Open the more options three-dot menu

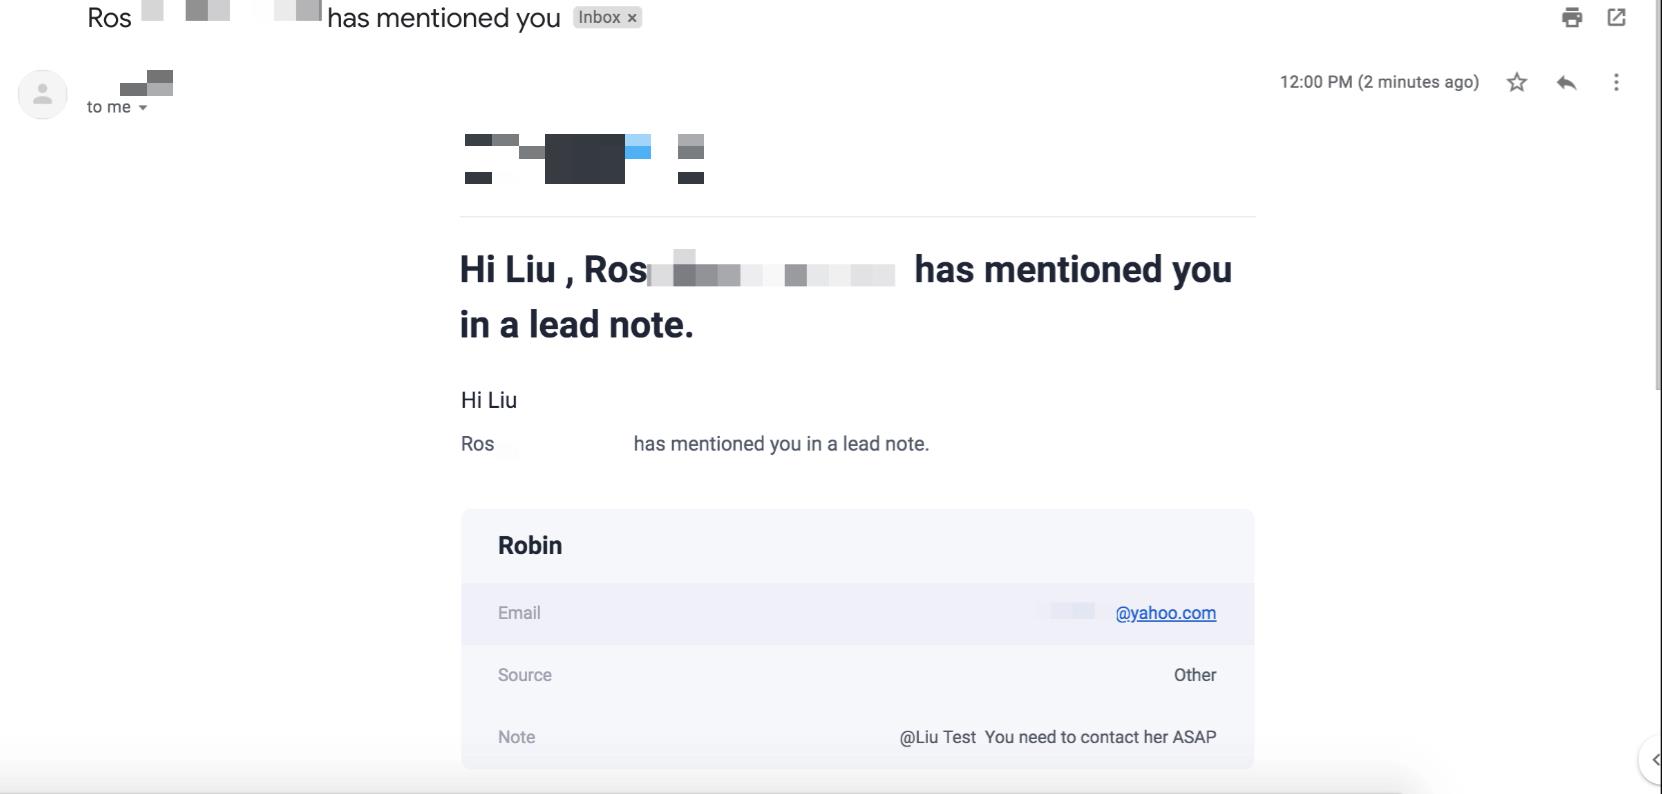click(1617, 82)
